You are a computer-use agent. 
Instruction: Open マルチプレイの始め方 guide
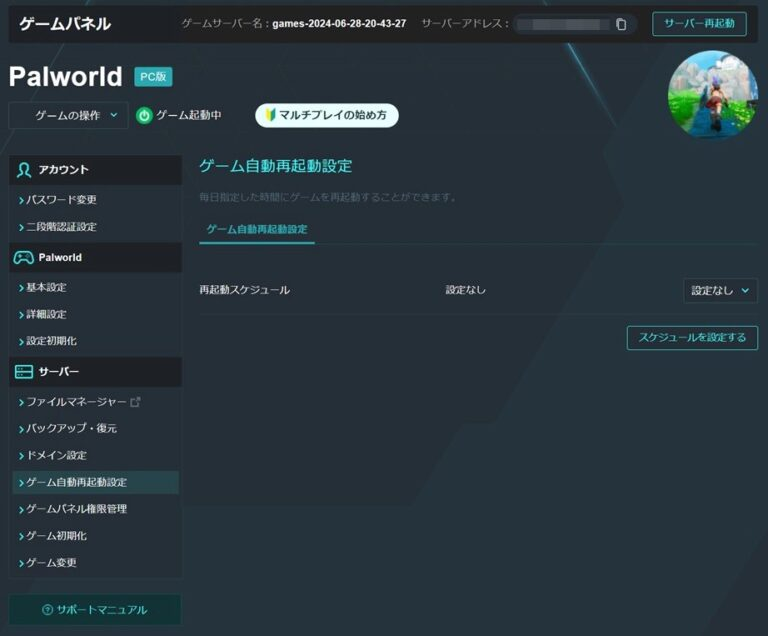click(327, 115)
